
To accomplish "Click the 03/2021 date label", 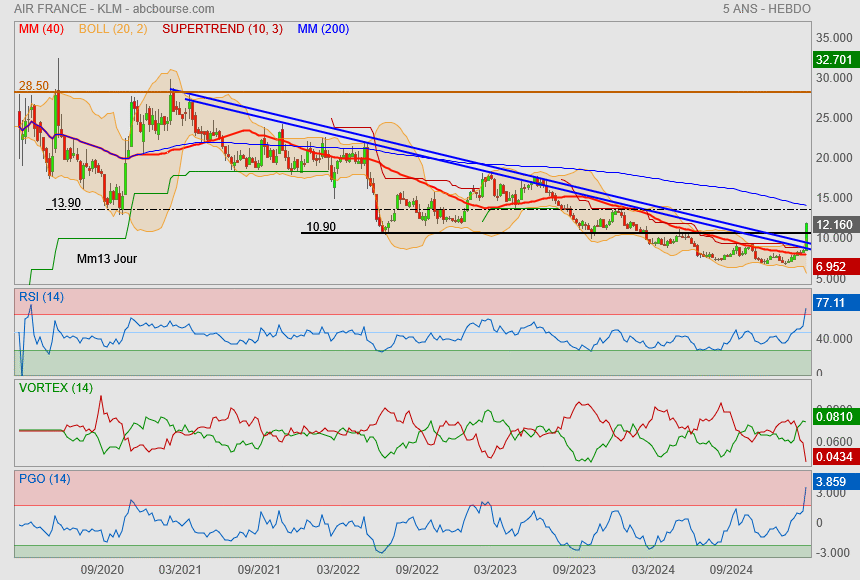I will 180,570.
